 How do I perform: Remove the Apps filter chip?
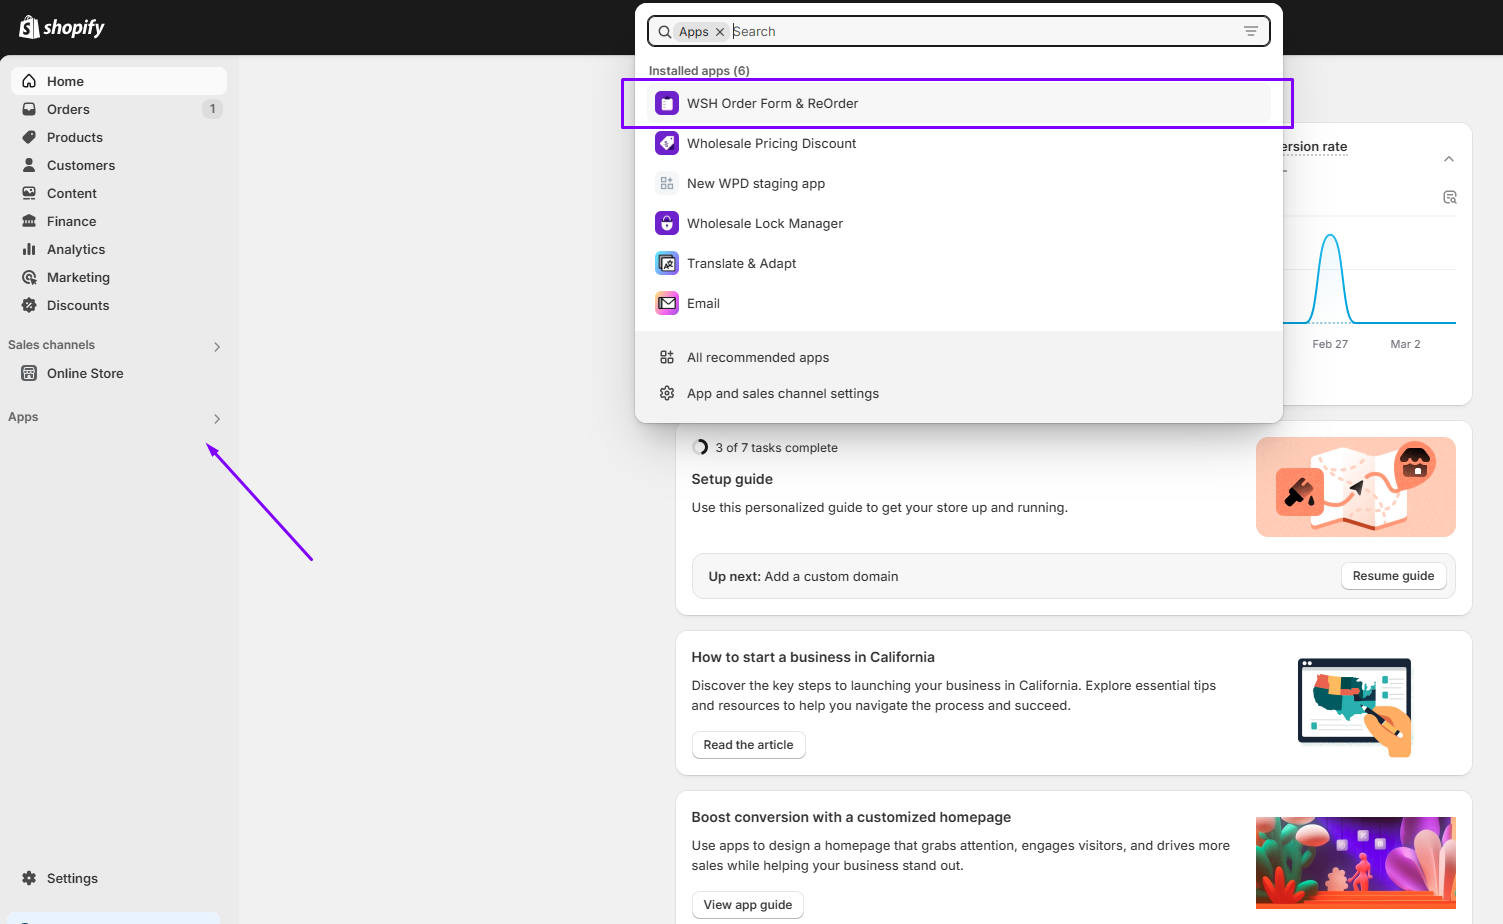coord(720,32)
